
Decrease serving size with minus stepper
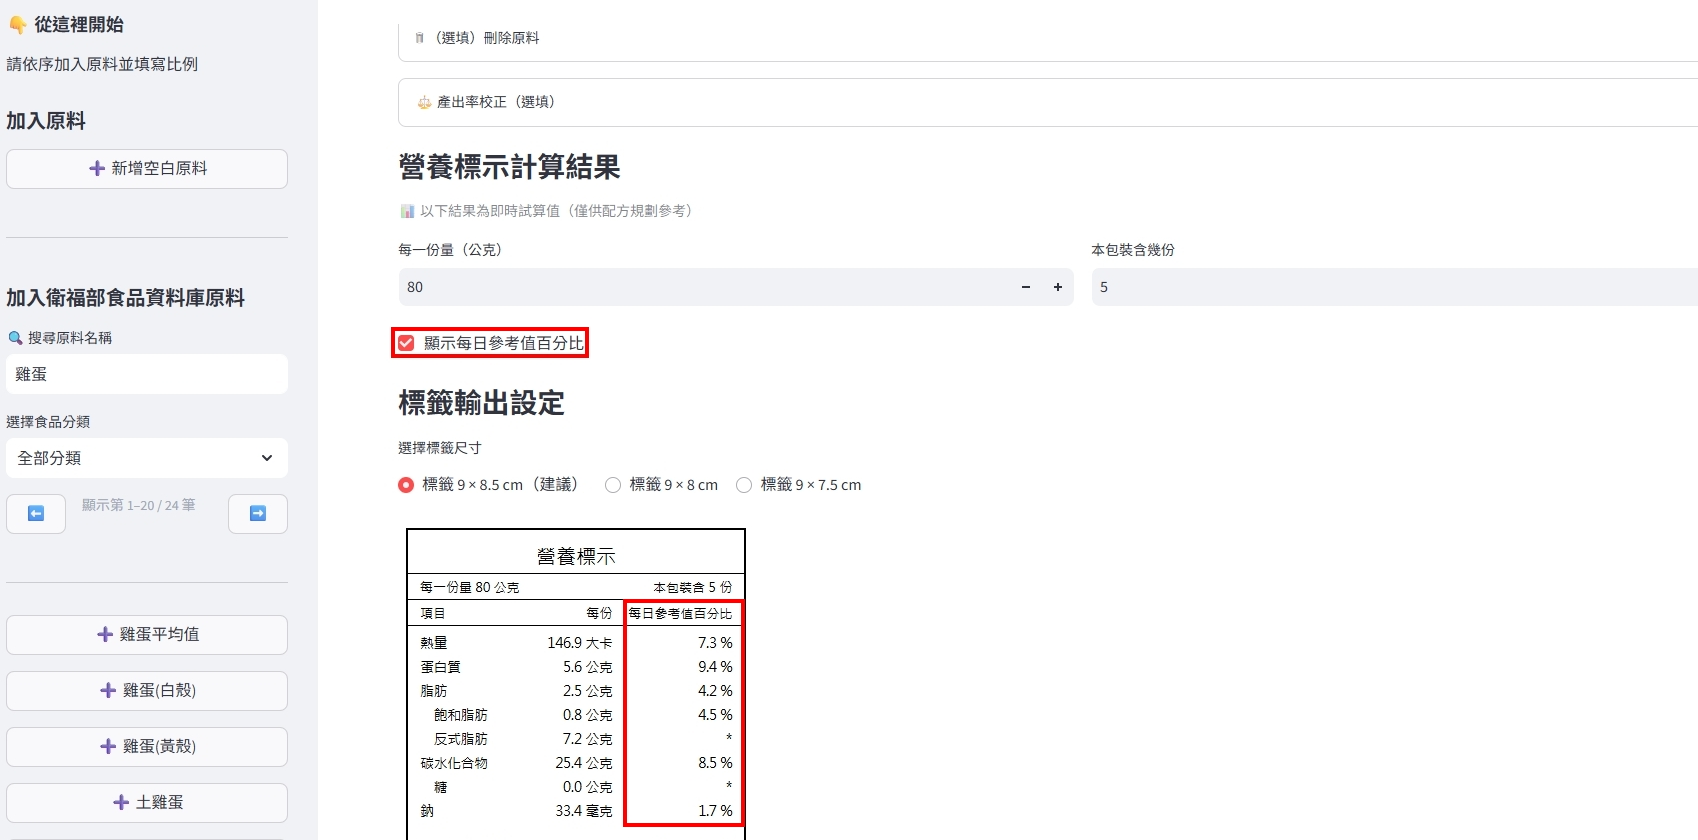coord(1026,287)
